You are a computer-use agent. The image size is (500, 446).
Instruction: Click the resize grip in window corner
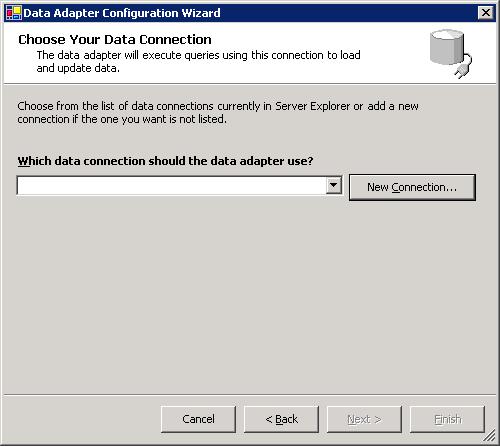coord(490,436)
